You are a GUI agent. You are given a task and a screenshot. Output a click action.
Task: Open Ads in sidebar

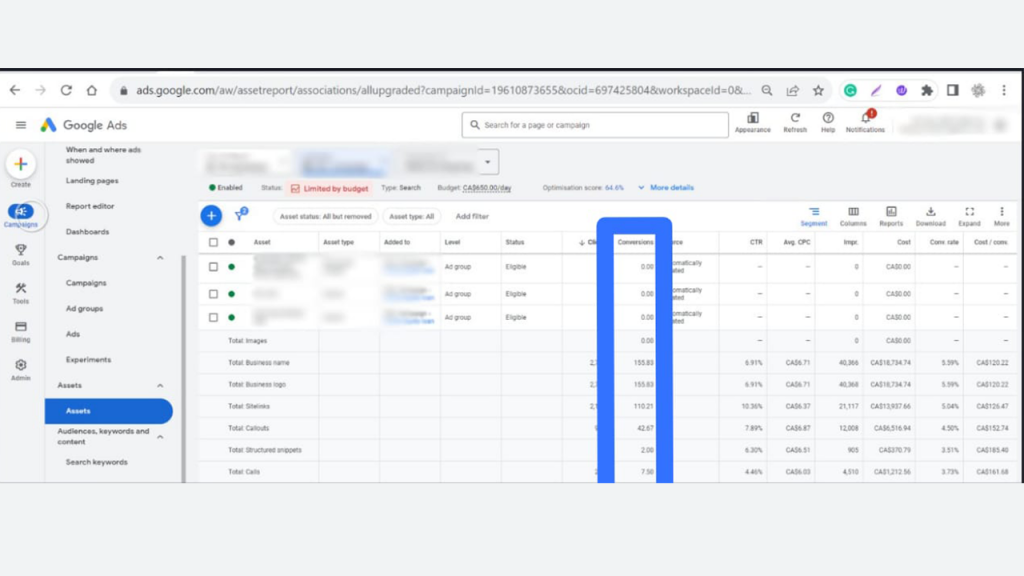point(72,334)
